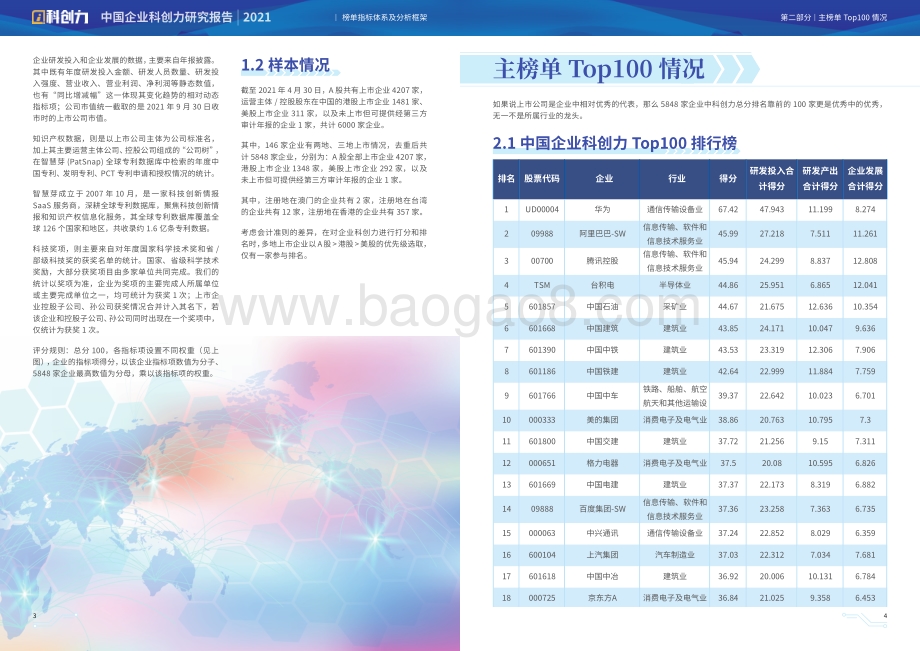Screen dimensions: 920x651
Task: Click stock code 601668
Action: tap(542, 328)
